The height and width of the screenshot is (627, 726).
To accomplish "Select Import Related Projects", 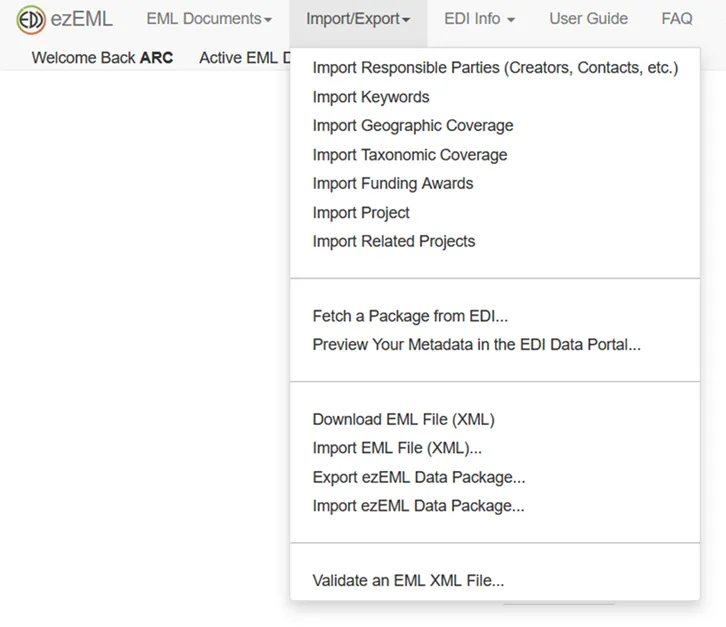I will pos(495,241).
